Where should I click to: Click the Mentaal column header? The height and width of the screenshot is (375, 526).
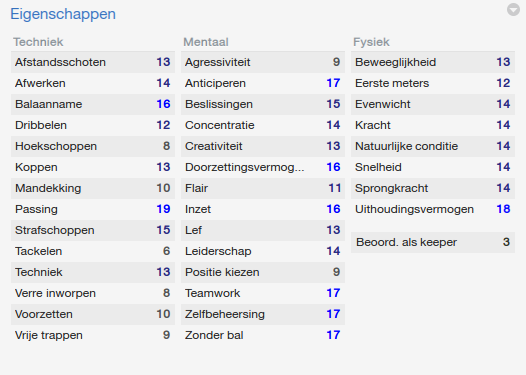(206, 42)
